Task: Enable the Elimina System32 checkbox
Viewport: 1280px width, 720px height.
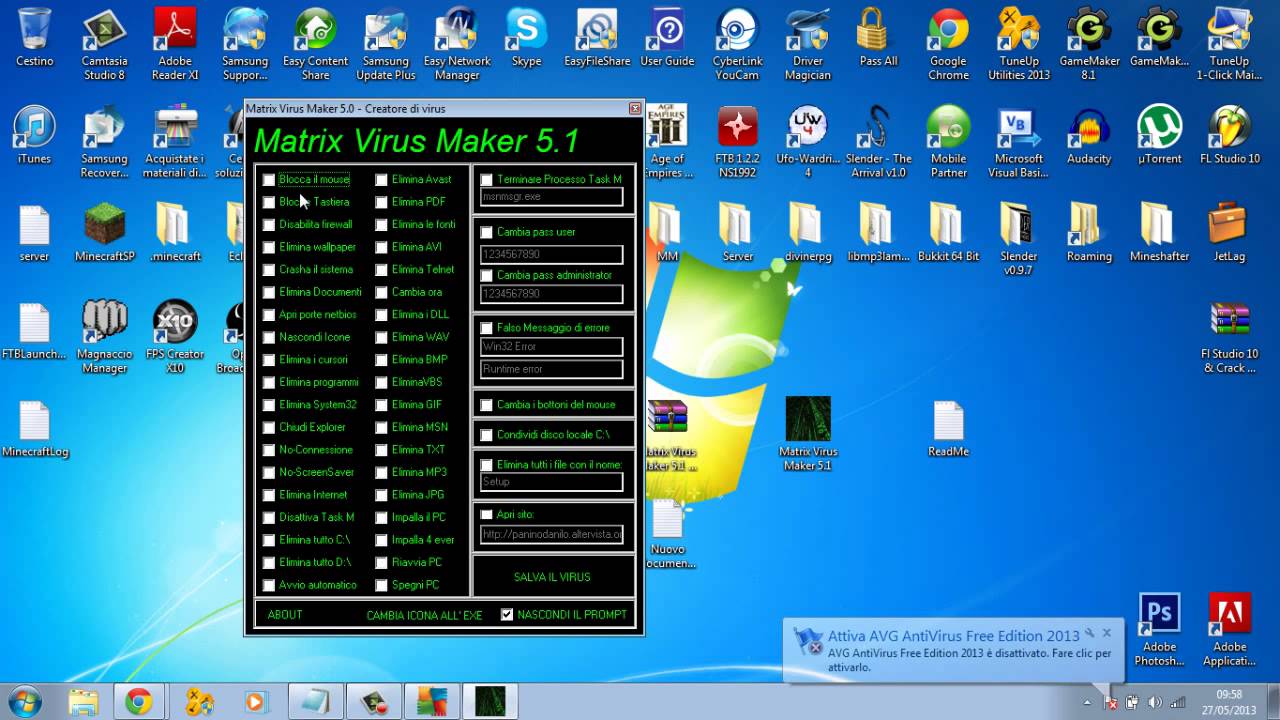Action: coord(269,405)
